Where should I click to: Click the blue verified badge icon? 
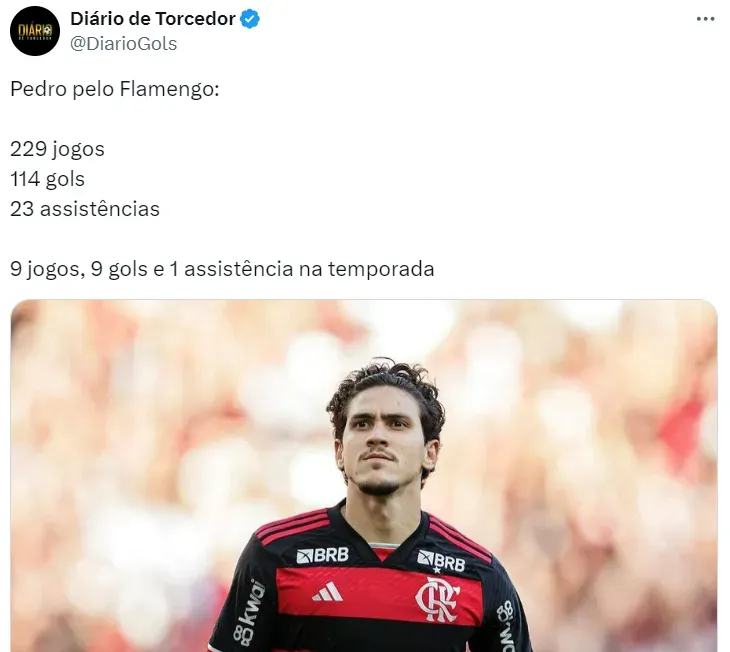250,19
